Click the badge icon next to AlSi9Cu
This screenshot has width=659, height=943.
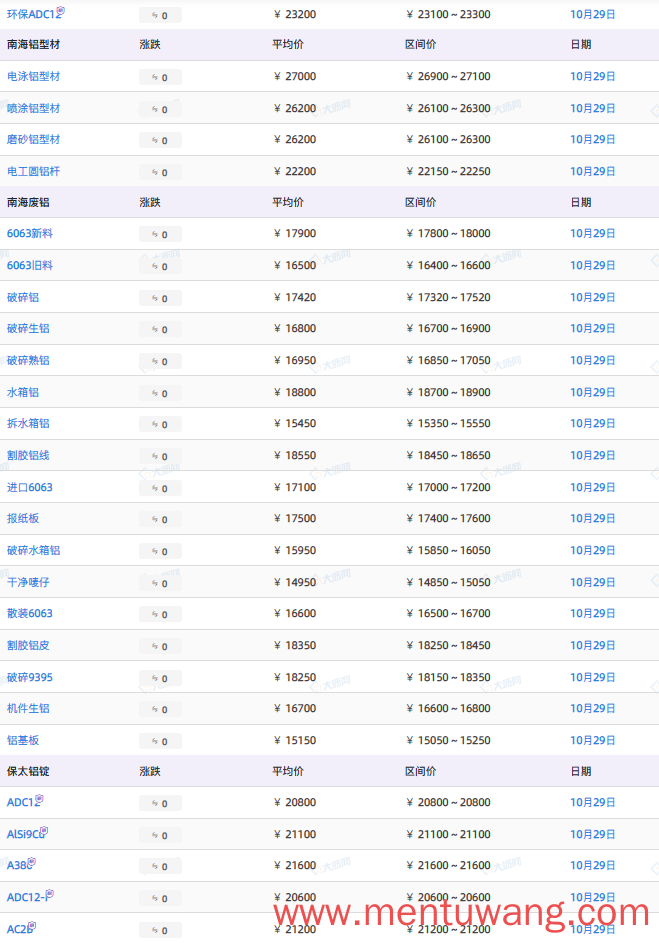pyautogui.click(x=44, y=831)
